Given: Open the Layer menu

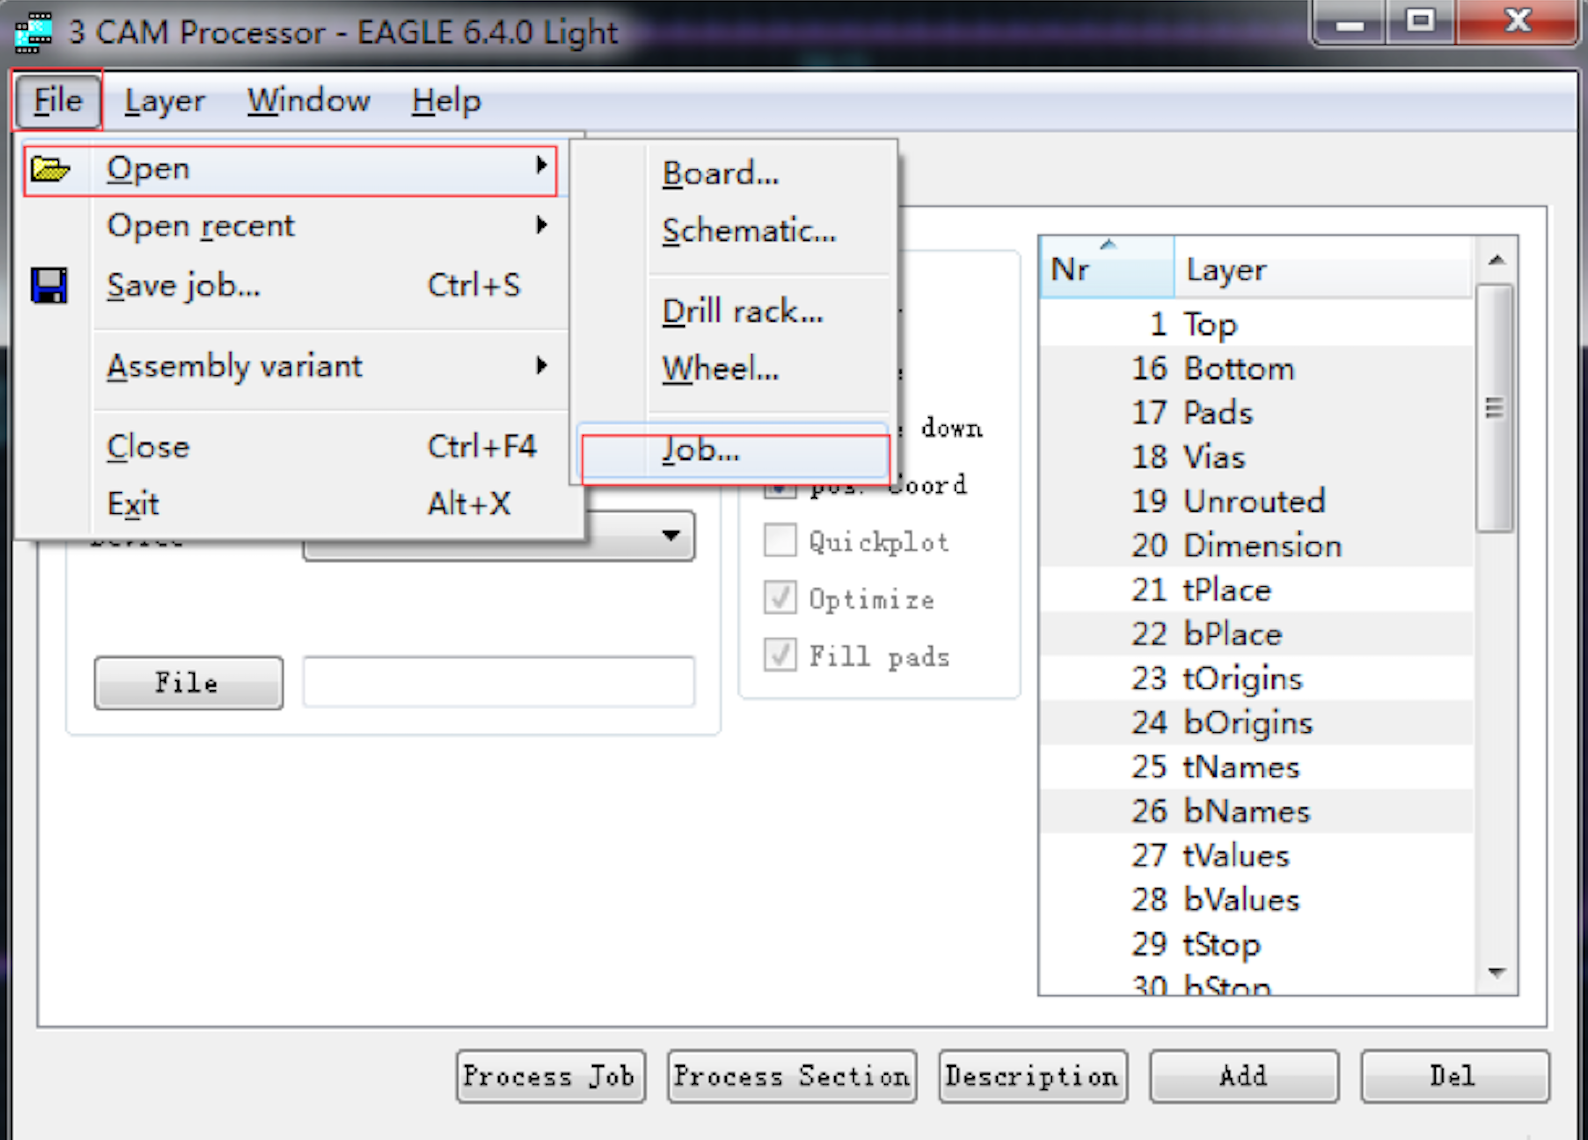Looking at the screenshot, I should pyautogui.click(x=165, y=100).
